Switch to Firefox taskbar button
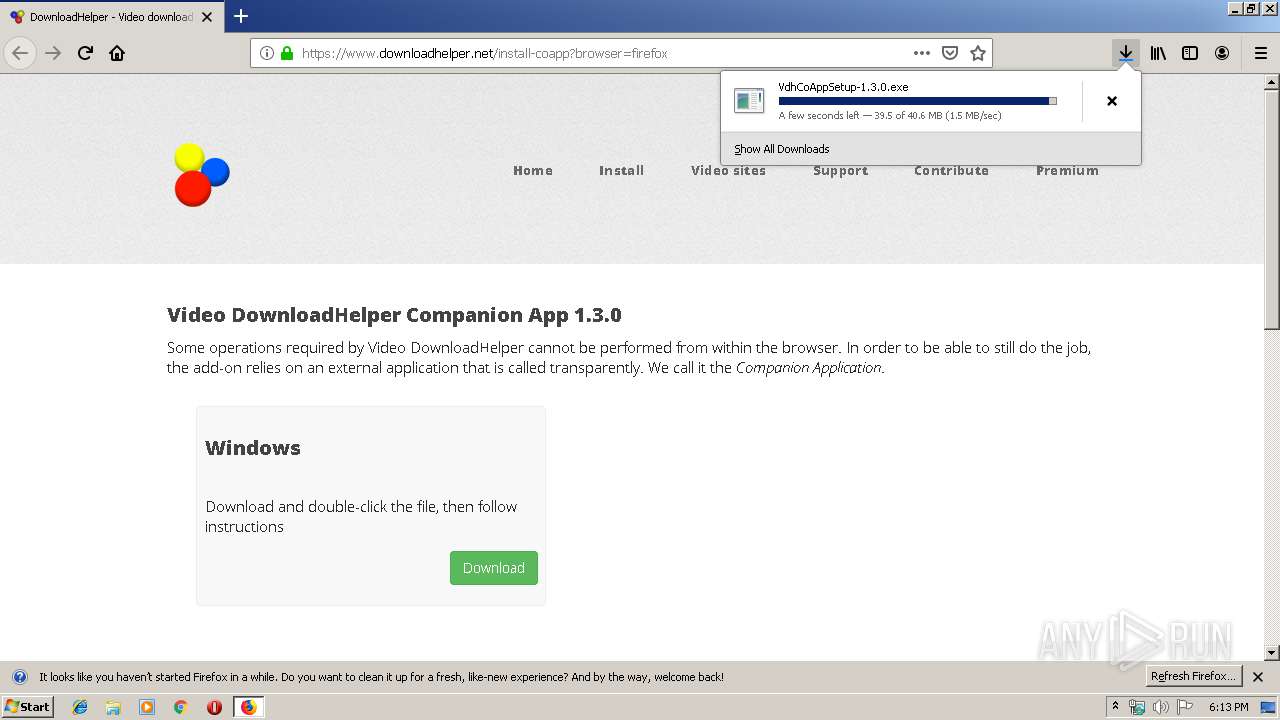This screenshot has height=720, width=1280. 248,707
